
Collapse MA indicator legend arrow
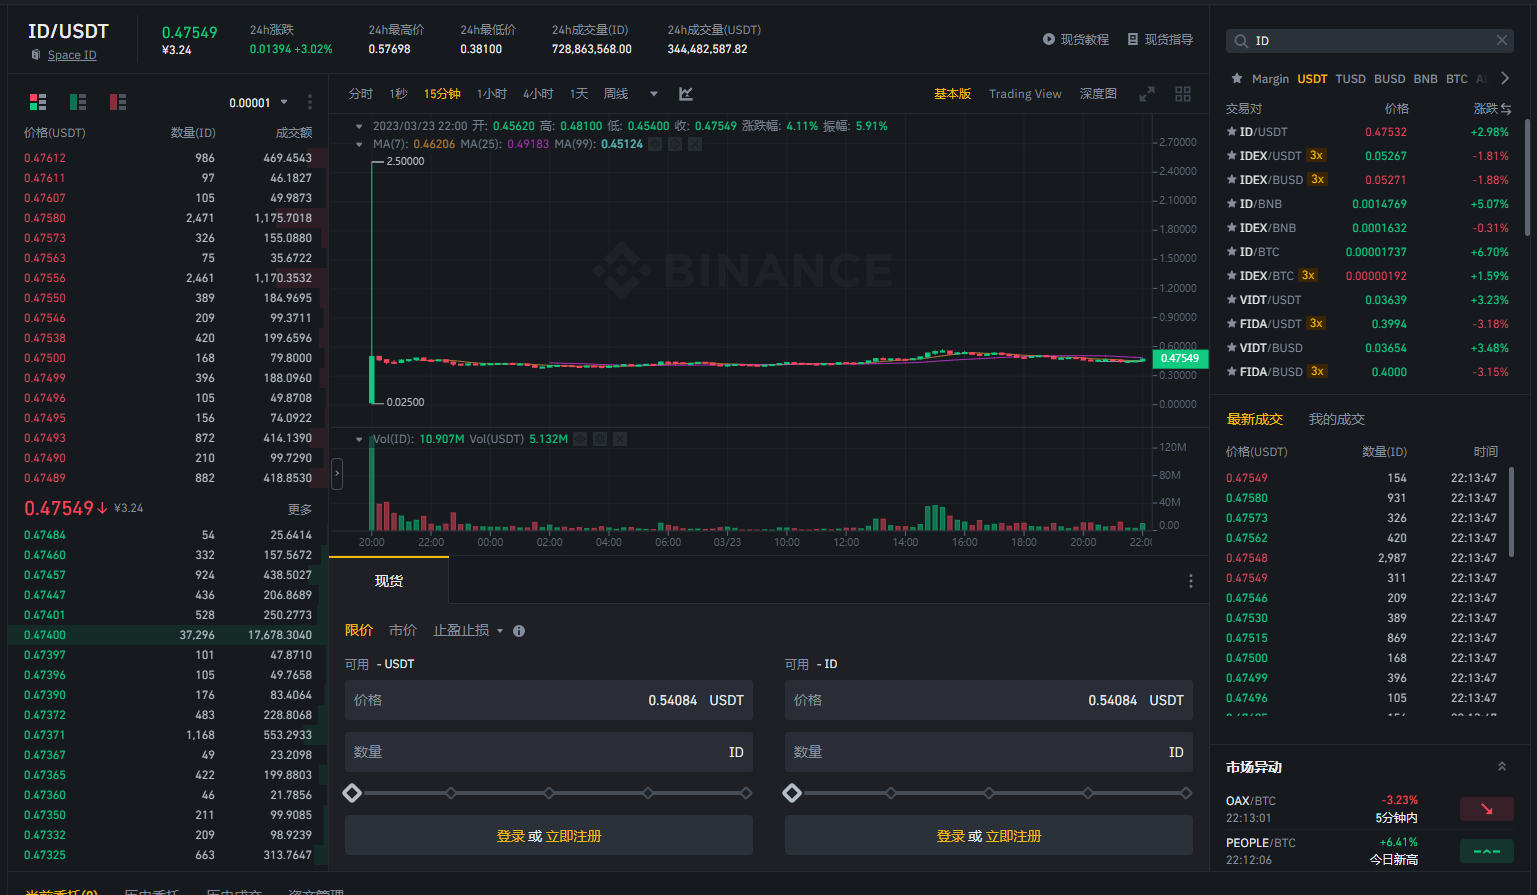(x=360, y=144)
